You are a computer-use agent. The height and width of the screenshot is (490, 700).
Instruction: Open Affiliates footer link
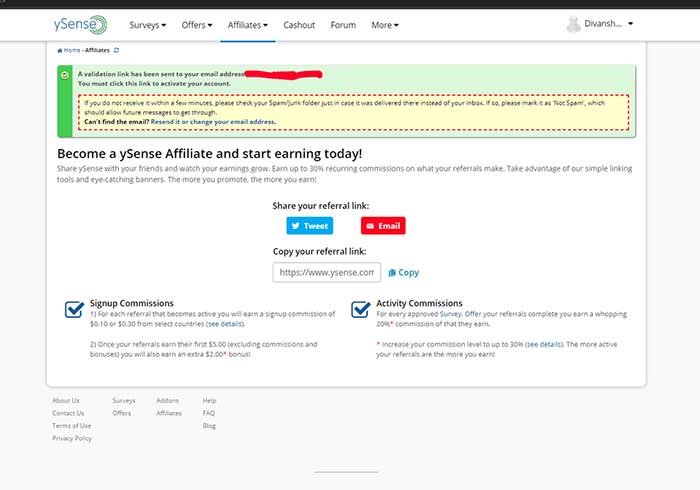point(169,413)
